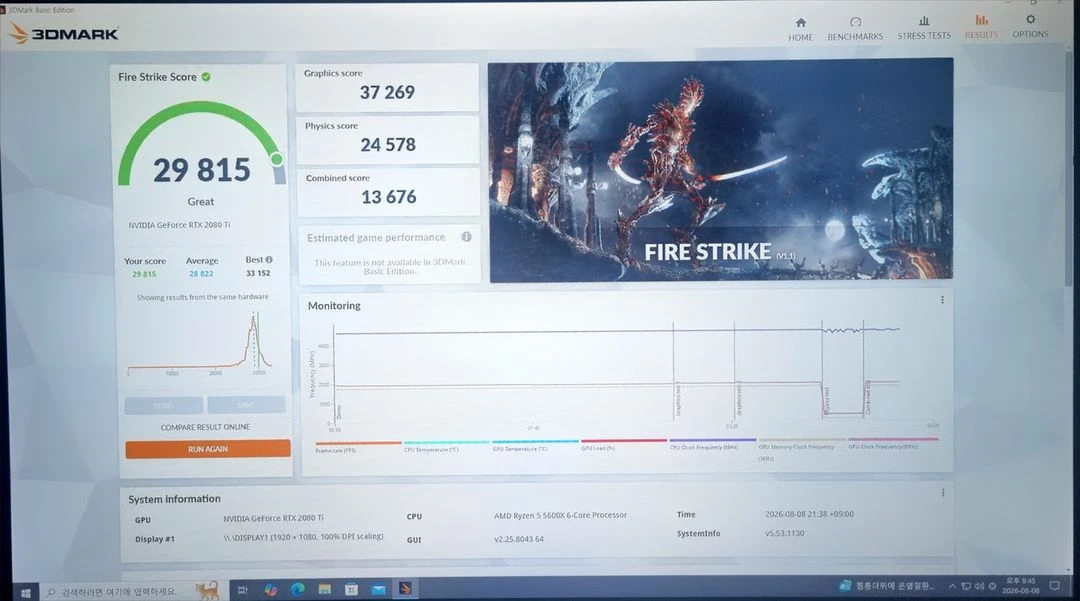The image size is (1080, 601).
Task: Open Compare Result Online link
Action: [x=205, y=427]
